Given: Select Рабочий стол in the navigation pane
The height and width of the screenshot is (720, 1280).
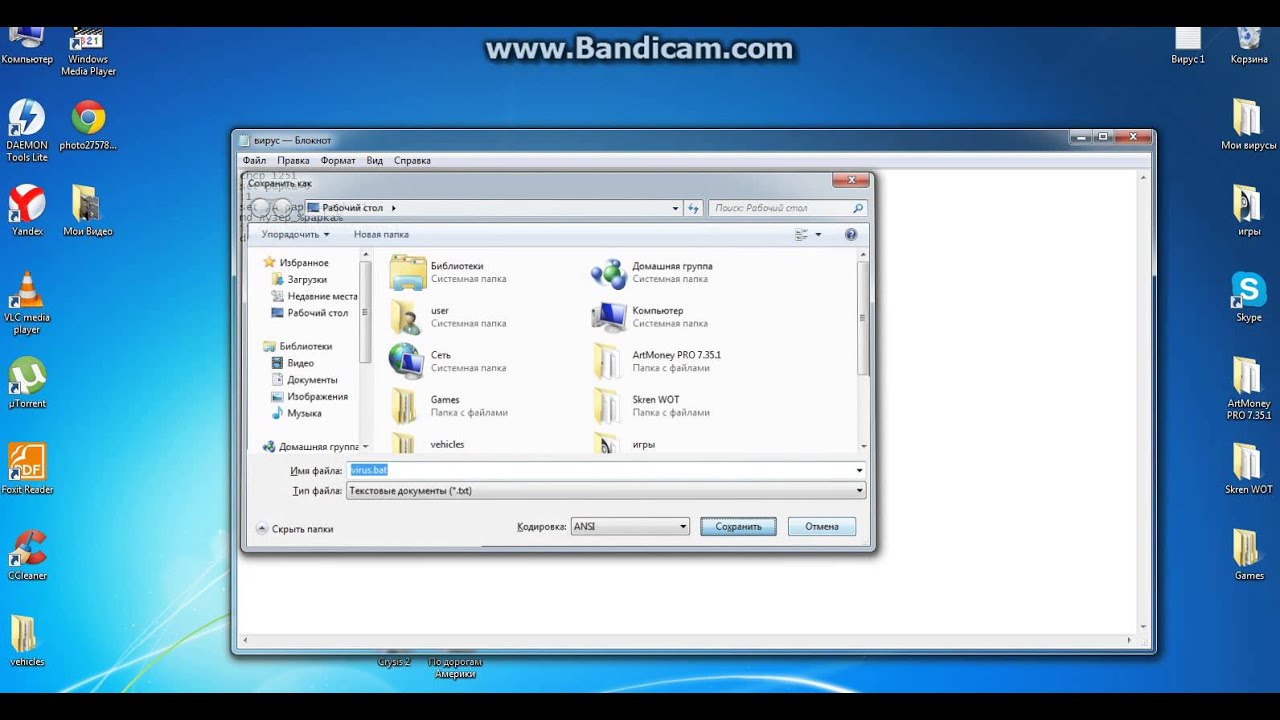Looking at the screenshot, I should (310, 313).
